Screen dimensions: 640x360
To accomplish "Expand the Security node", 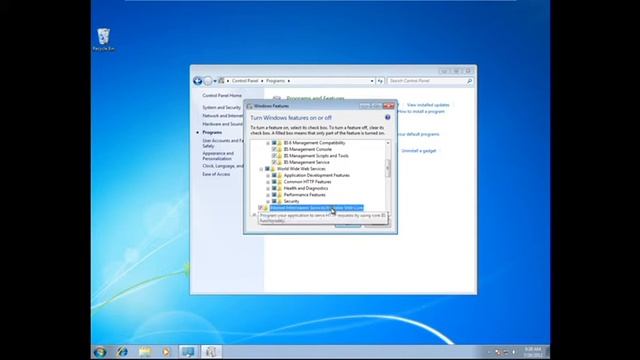I will (268, 202).
